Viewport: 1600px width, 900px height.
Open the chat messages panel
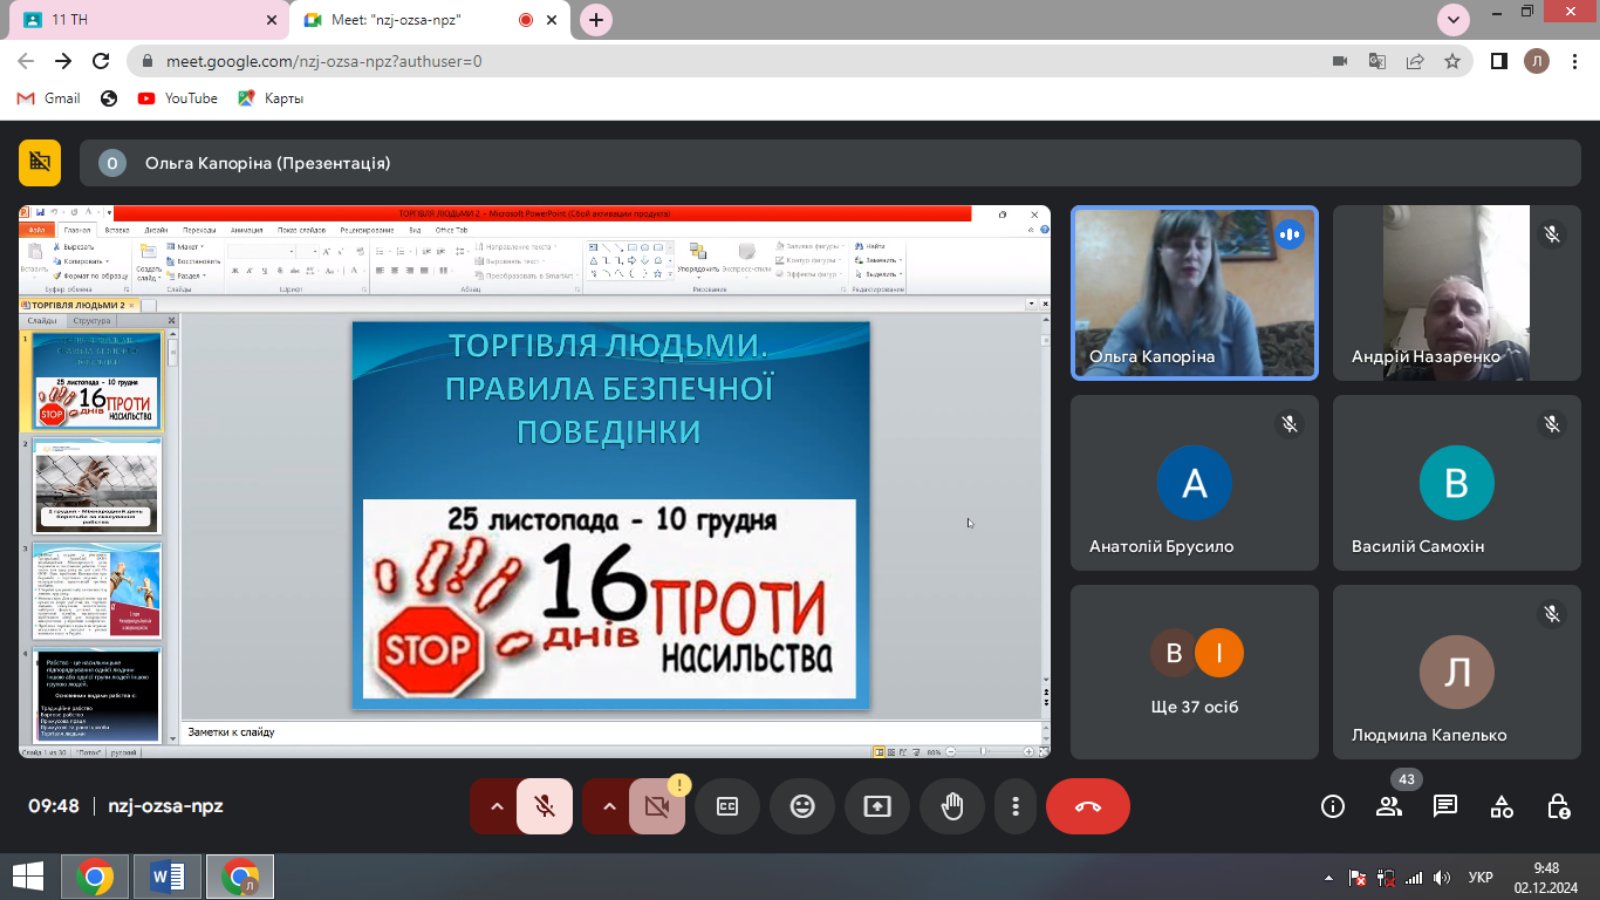[1445, 806]
